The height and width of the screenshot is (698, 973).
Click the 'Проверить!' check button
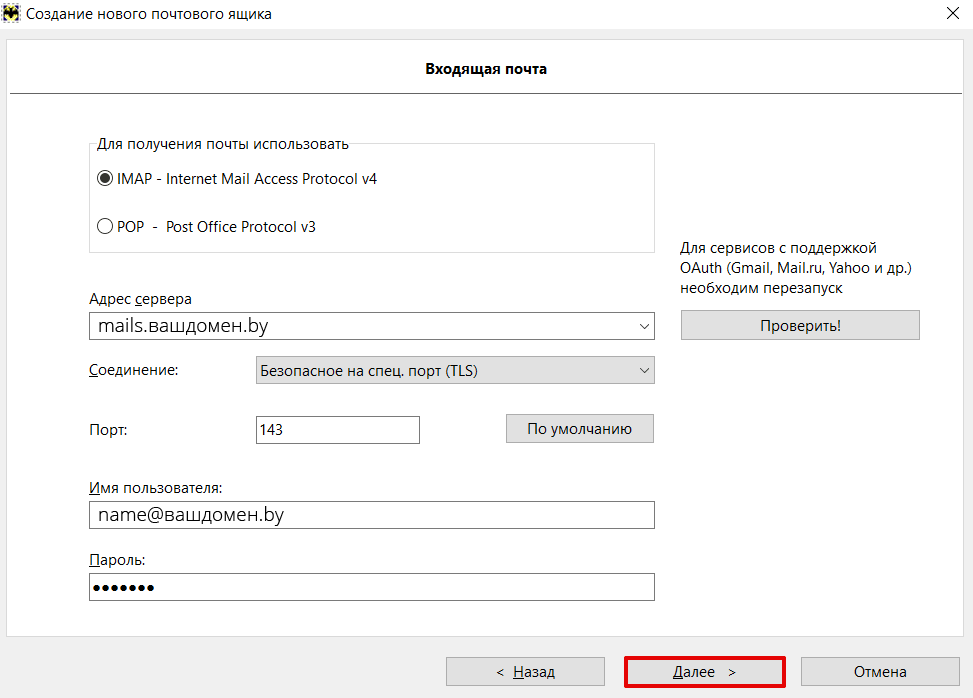coord(800,325)
